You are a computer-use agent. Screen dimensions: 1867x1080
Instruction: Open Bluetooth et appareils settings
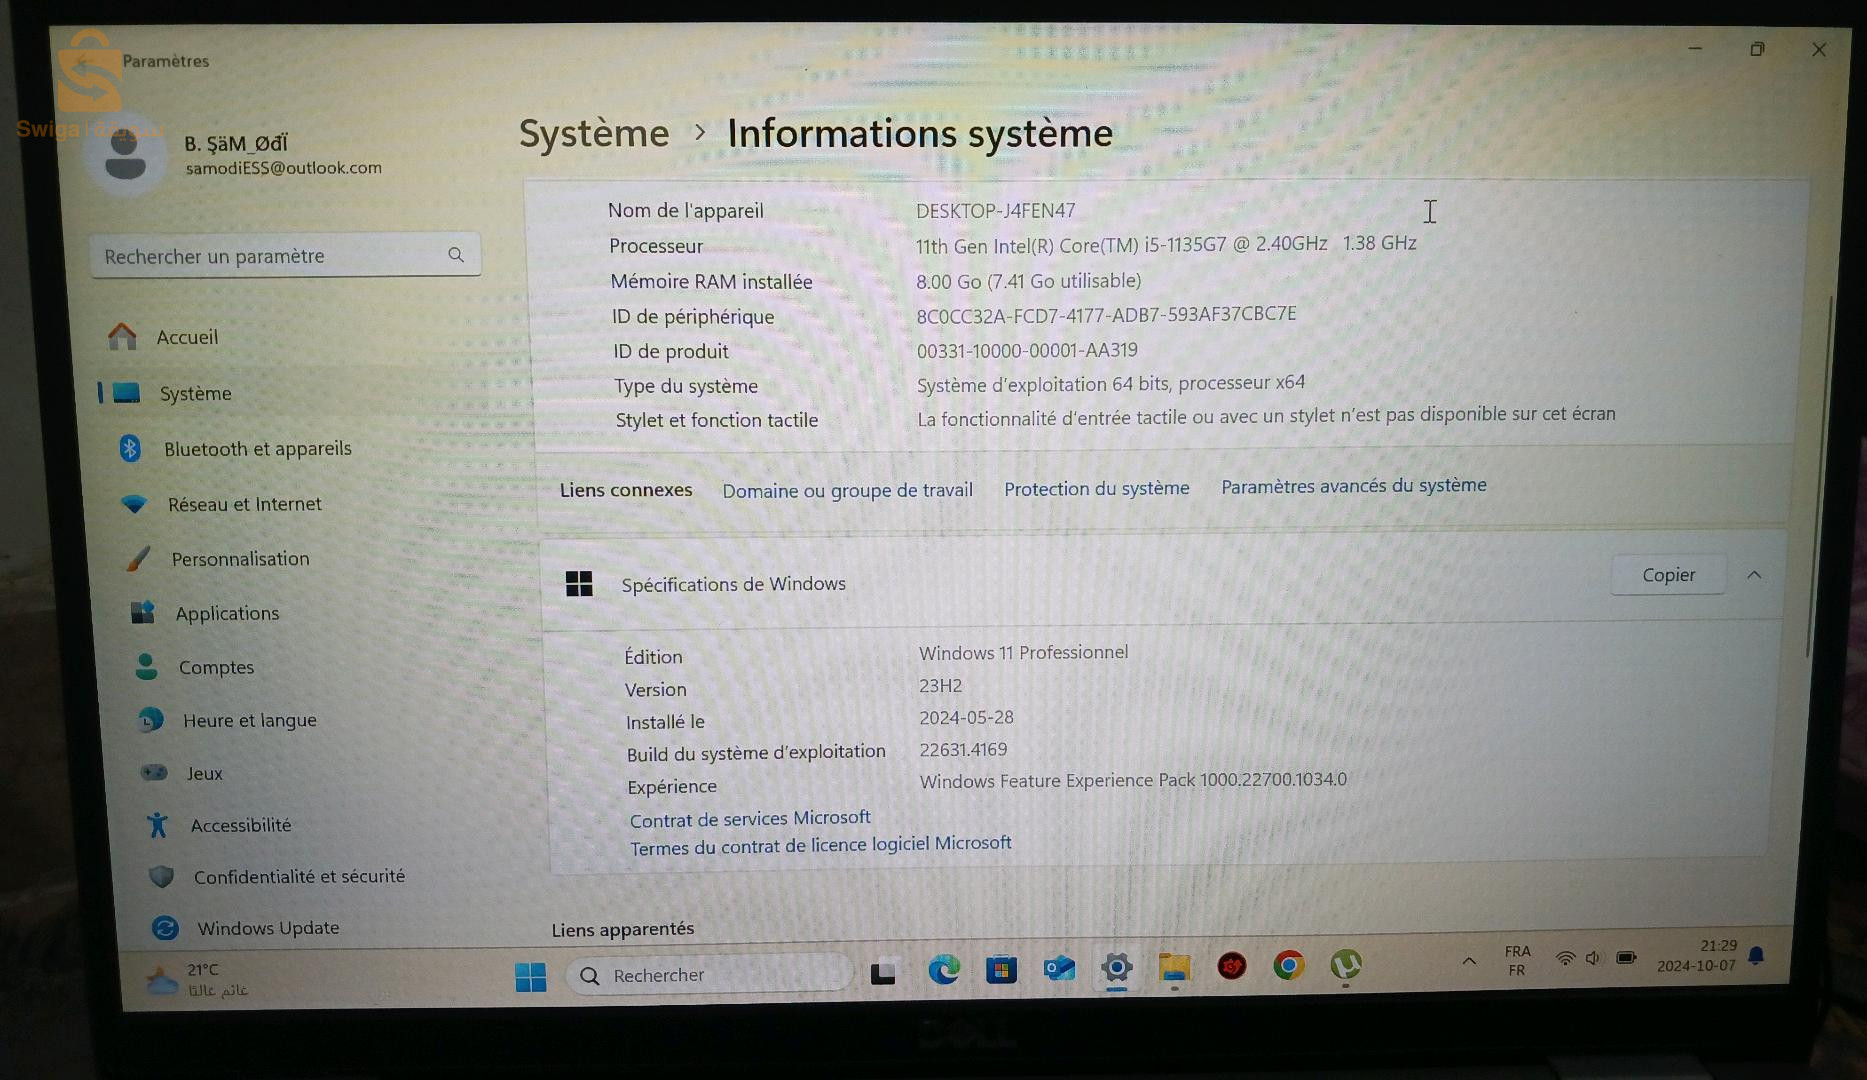click(257, 449)
